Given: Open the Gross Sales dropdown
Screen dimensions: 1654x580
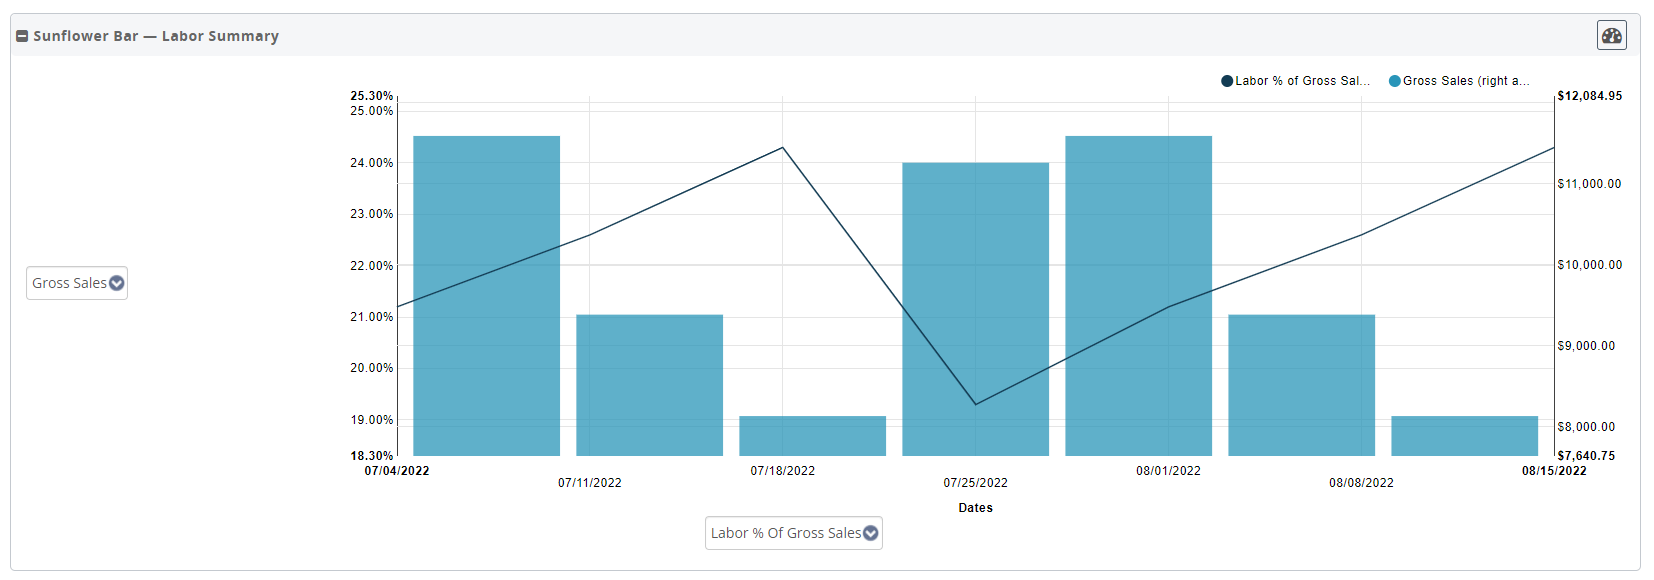Looking at the screenshot, I should tap(77, 283).
